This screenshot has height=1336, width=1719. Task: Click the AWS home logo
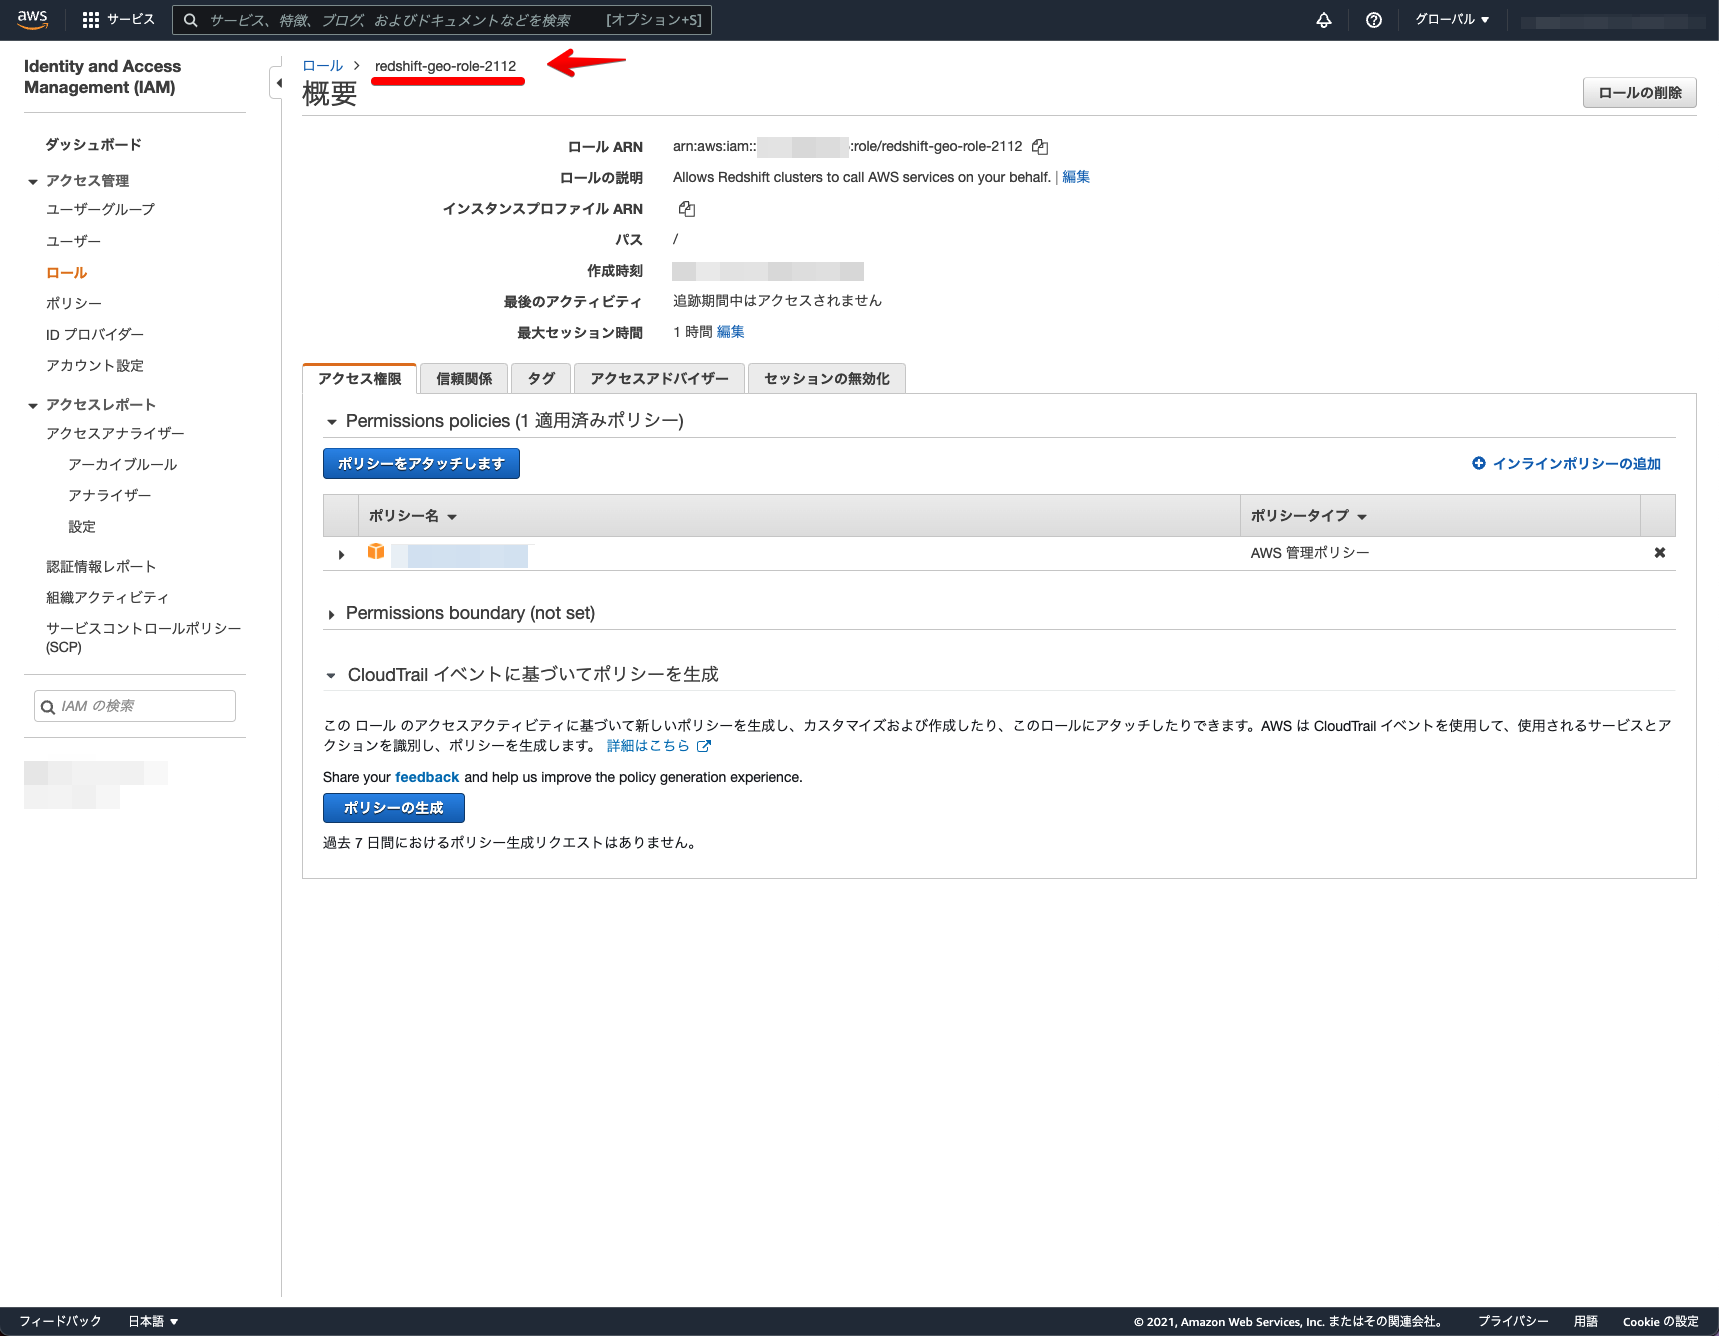[x=31, y=17]
